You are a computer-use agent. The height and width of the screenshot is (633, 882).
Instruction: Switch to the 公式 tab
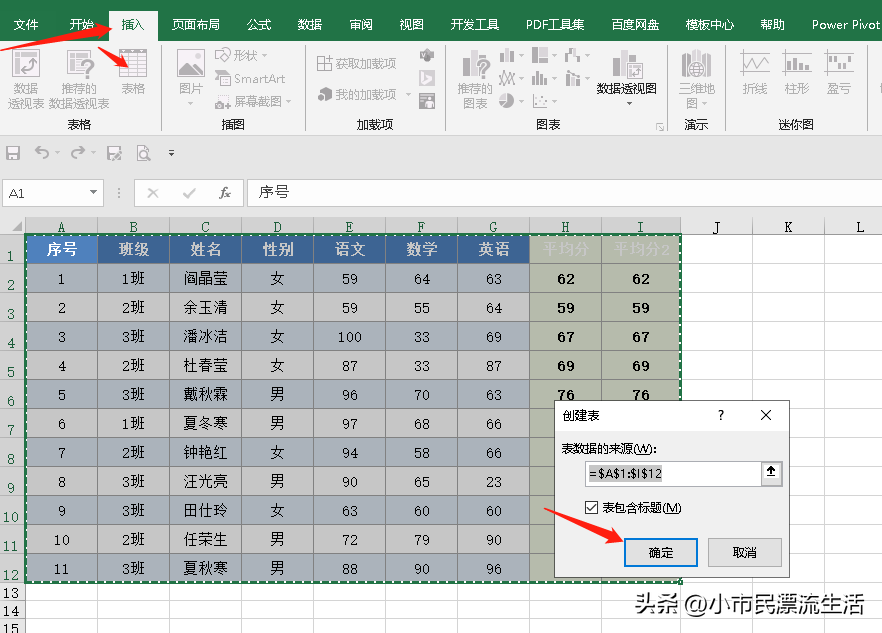click(259, 25)
